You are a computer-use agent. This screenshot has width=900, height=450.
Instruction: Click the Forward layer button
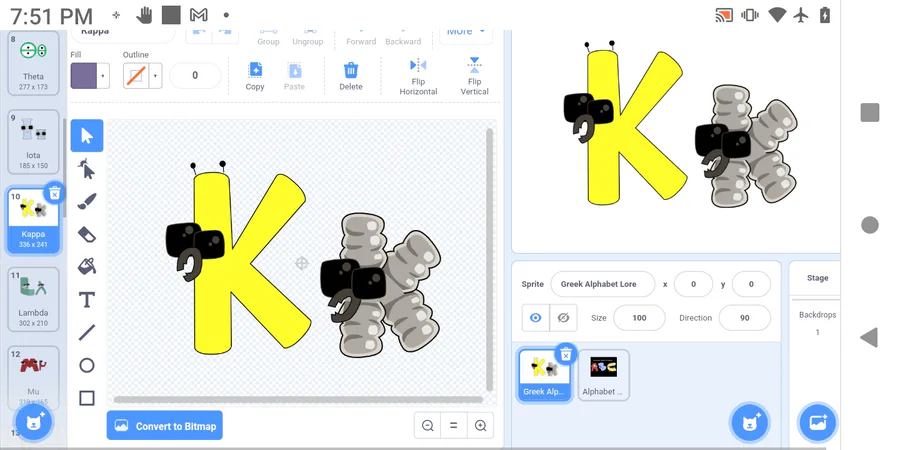(x=361, y=37)
